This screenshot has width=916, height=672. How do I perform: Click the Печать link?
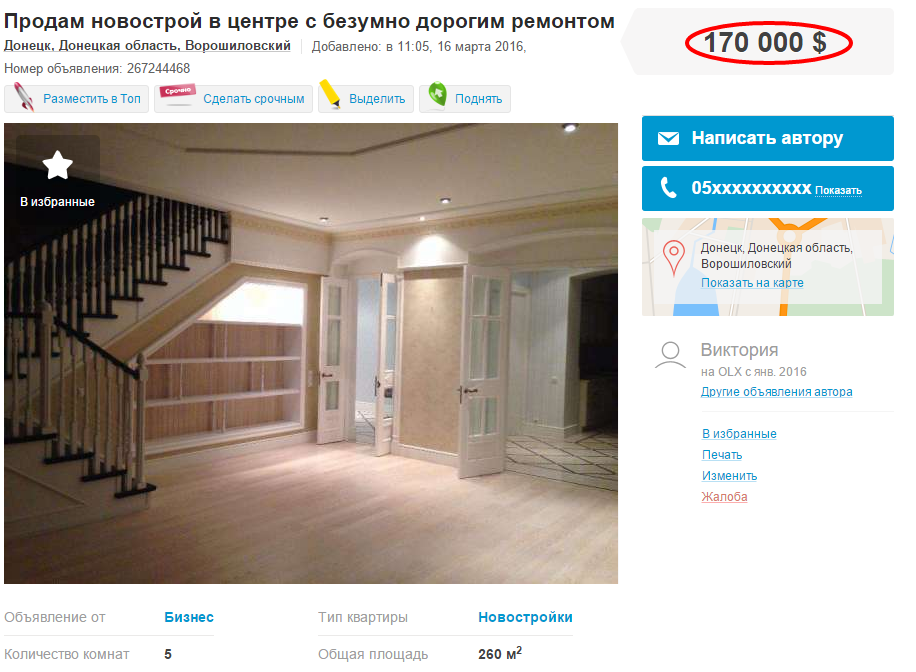(722, 455)
